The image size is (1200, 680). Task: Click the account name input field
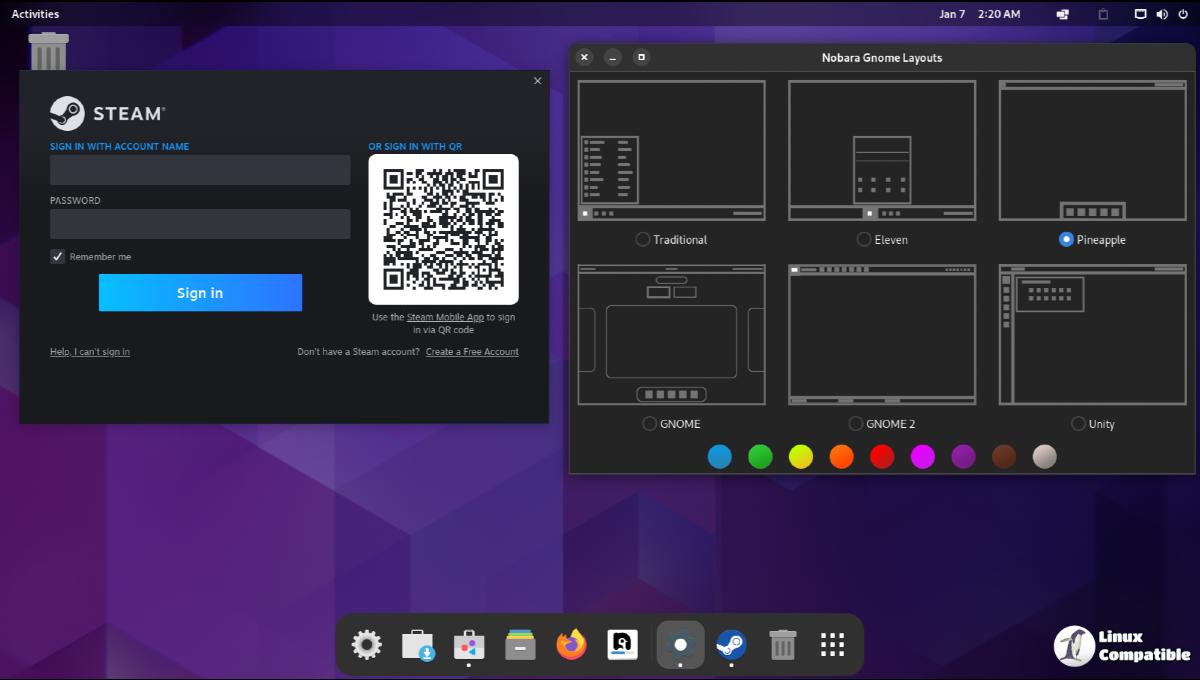click(200, 170)
